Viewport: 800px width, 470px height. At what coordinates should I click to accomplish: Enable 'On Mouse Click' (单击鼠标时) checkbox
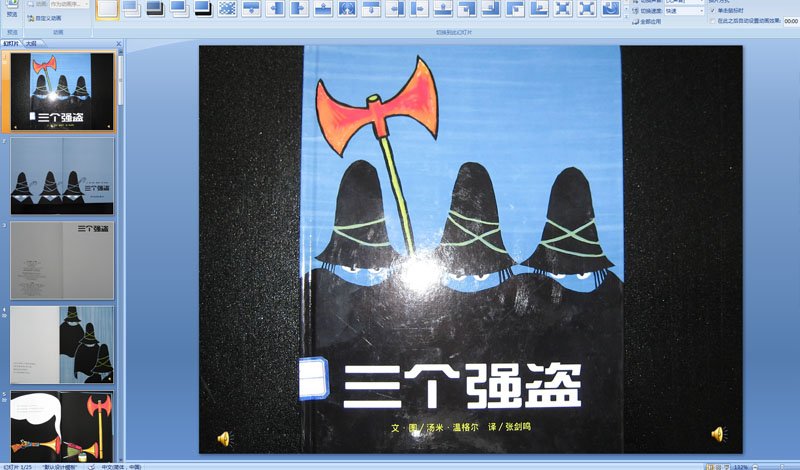click(713, 11)
